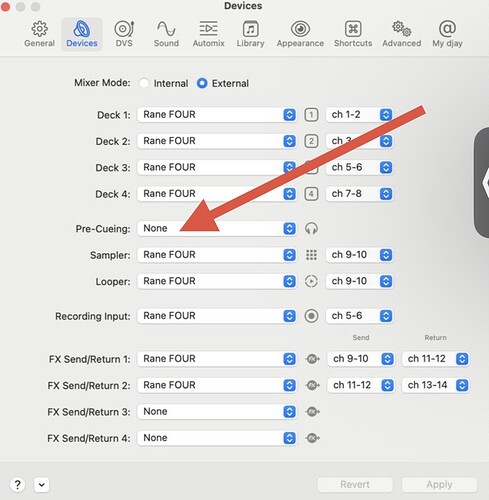Open the Shortcuts preferences tab

(353, 34)
